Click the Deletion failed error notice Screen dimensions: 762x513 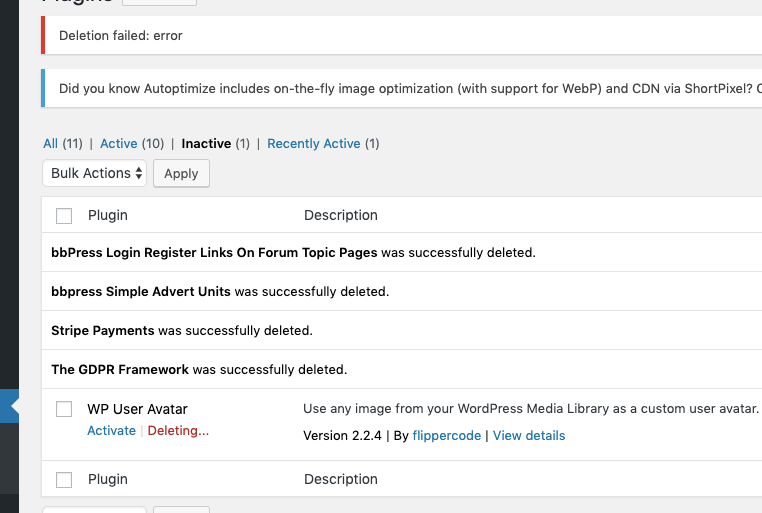pos(121,36)
